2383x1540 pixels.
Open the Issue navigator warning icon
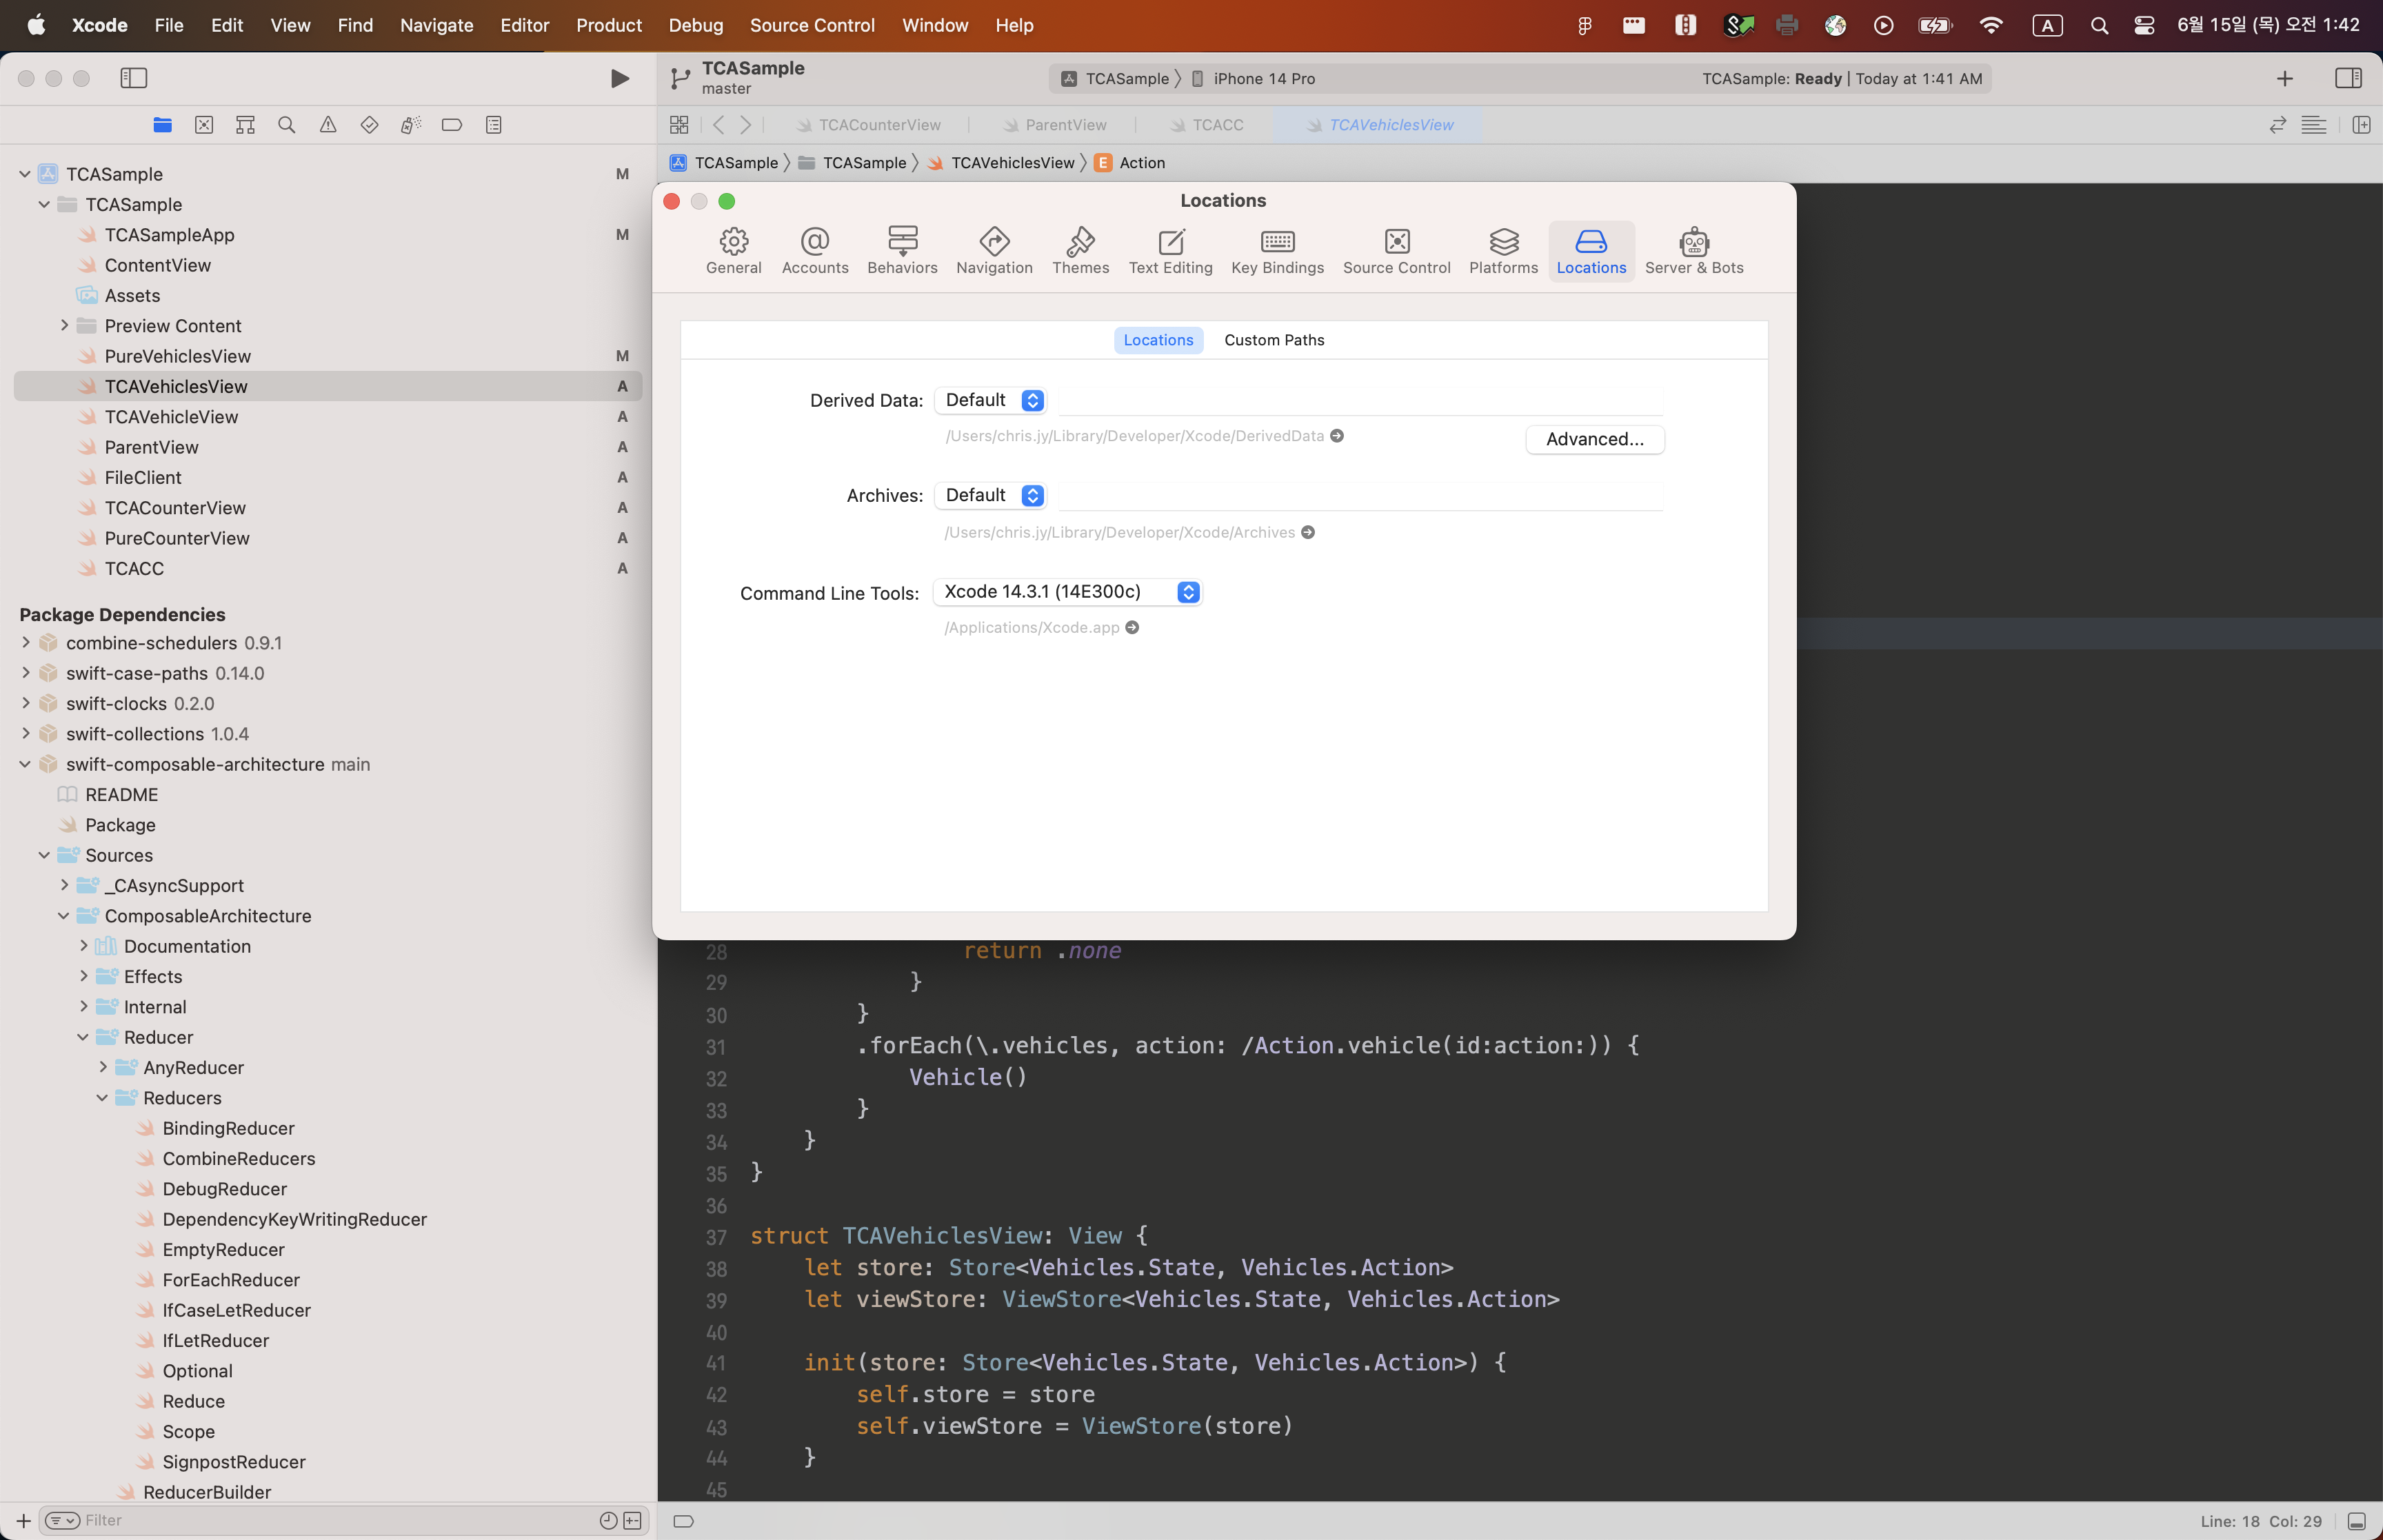click(x=328, y=125)
